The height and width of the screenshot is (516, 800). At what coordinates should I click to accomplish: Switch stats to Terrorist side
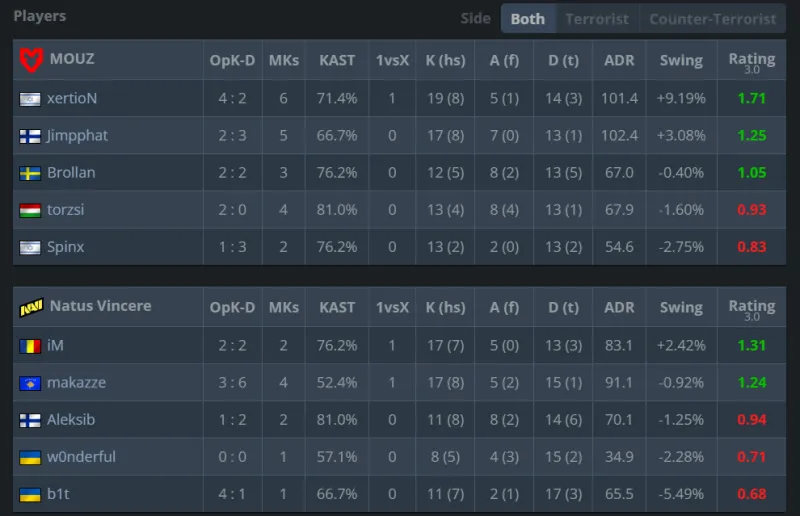[597, 19]
